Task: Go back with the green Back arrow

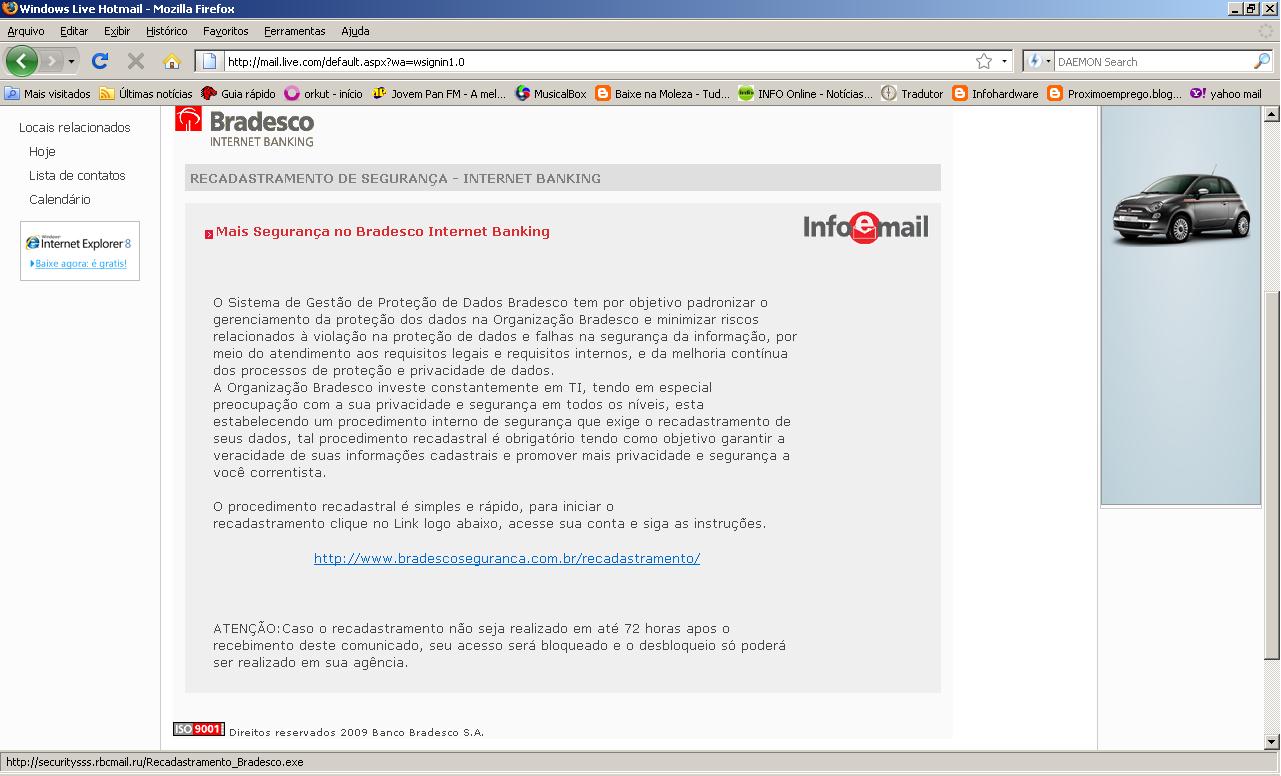Action: [21, 61]
